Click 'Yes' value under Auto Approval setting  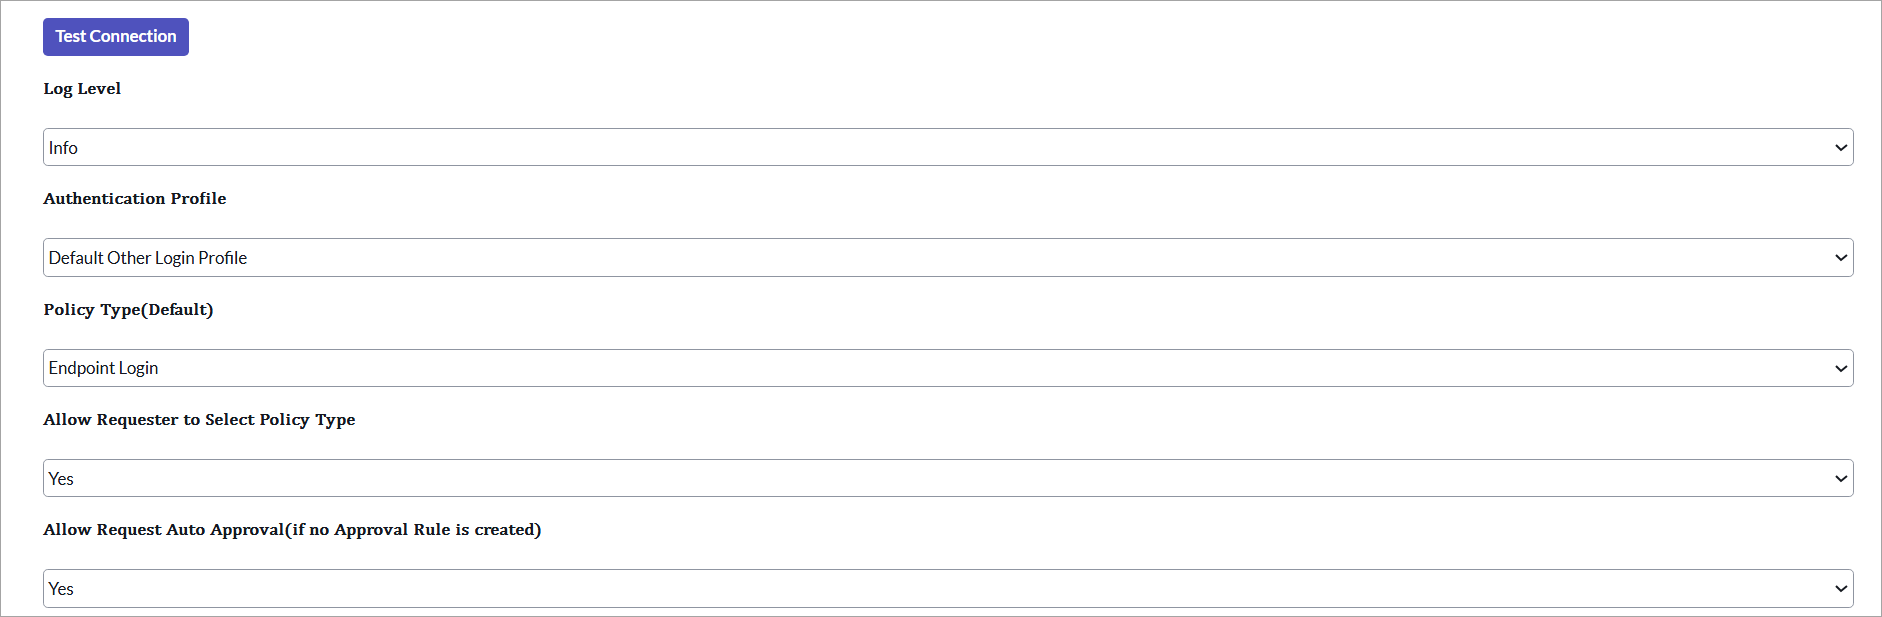[x=61, y=589]
